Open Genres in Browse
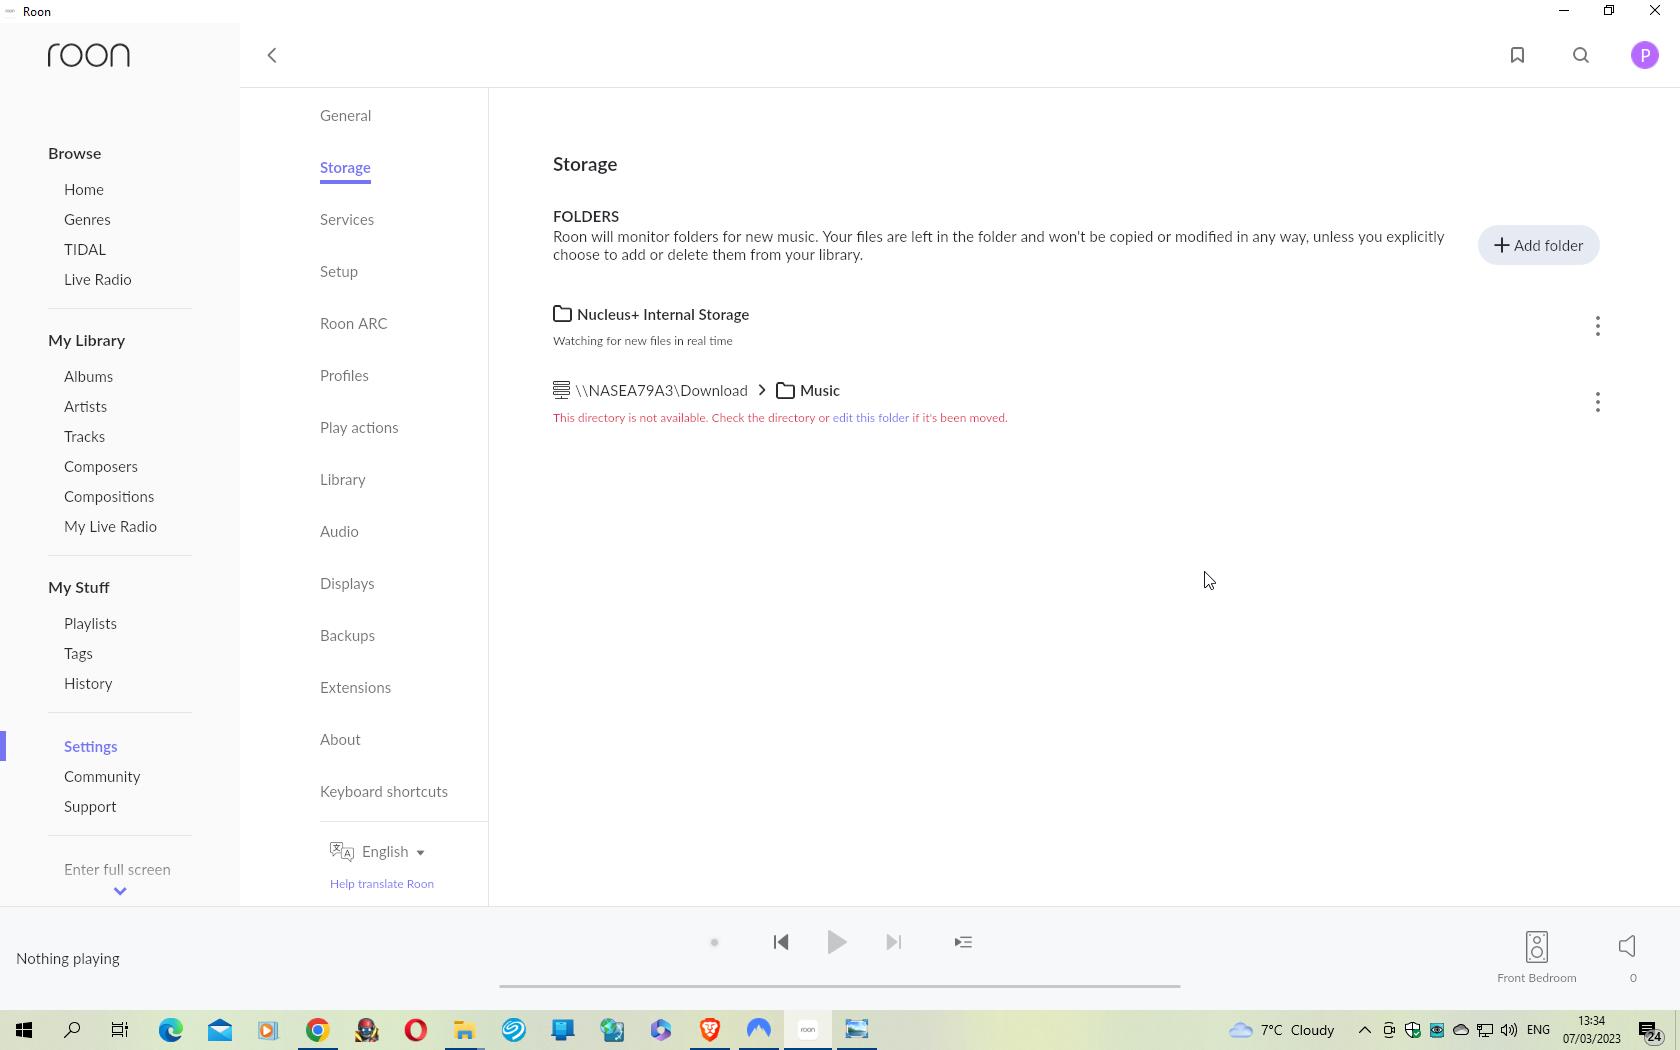Viewport: 1680px width, 1050px height. 87,220
